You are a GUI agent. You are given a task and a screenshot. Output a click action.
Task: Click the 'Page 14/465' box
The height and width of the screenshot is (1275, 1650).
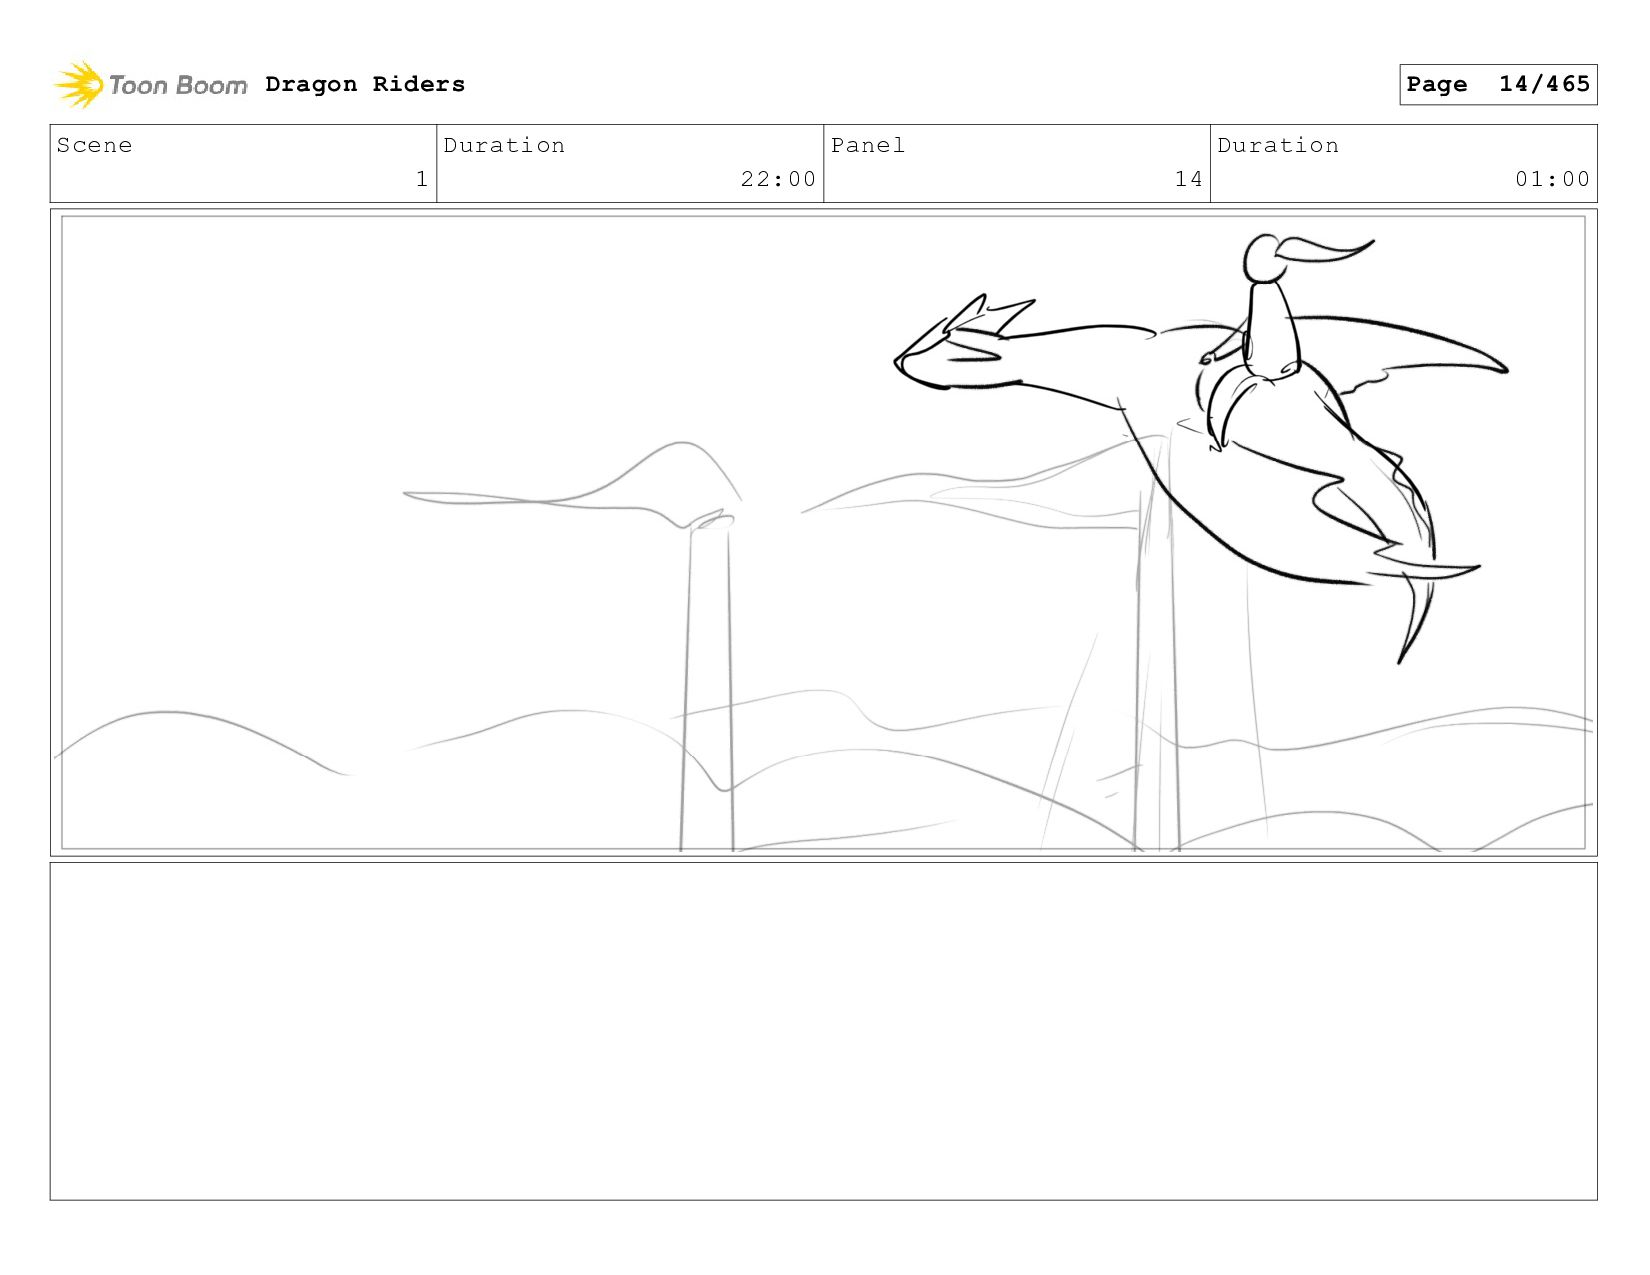click(1498, 84)
